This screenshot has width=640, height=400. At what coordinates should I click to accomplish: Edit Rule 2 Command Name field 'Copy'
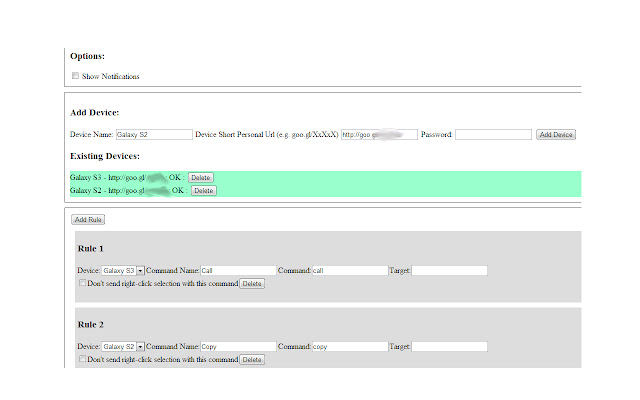pos(238,347)
